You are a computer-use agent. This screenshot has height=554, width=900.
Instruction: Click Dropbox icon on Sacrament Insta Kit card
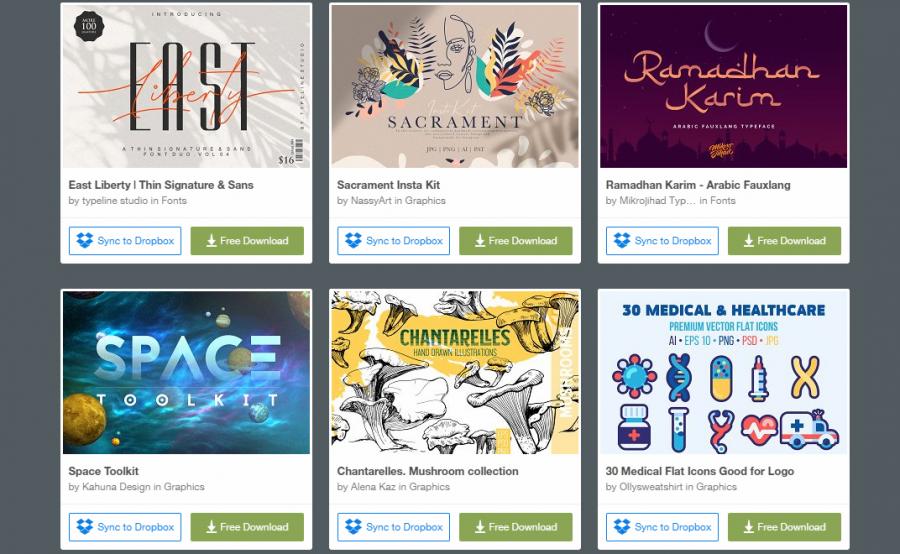pyautogui.click(x=354, y=241)
